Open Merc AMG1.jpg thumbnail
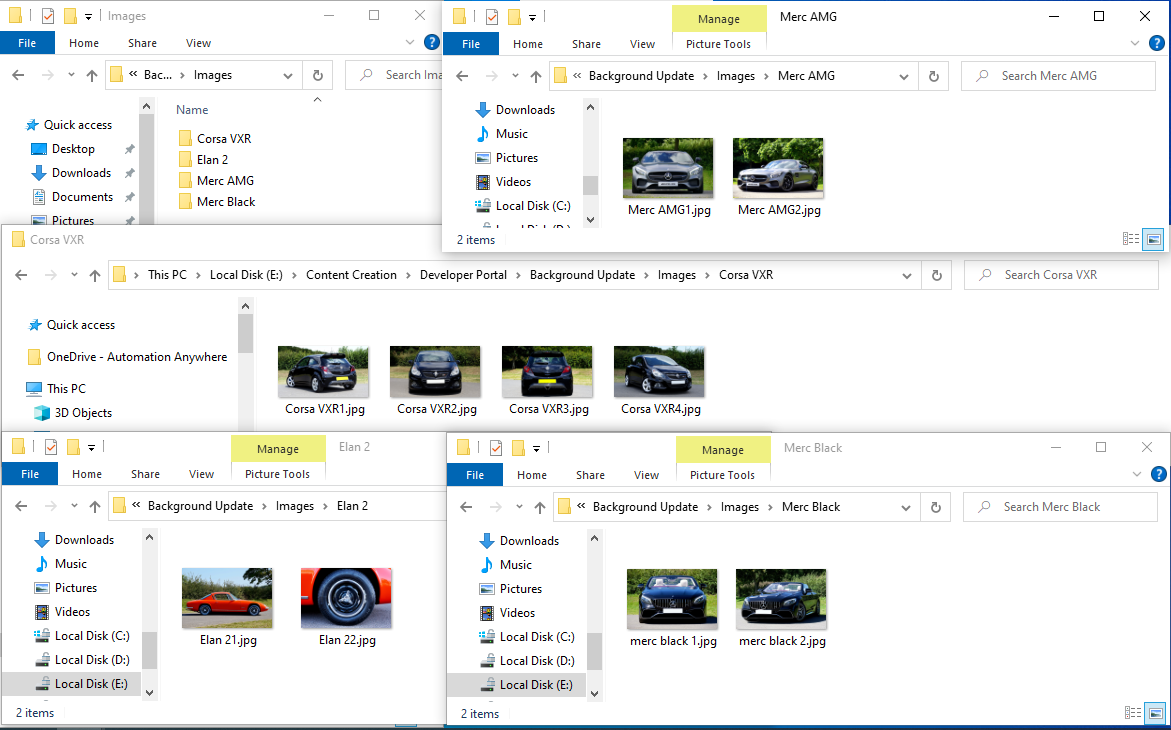Screen dimensions: 1171x730 [668, 167]
